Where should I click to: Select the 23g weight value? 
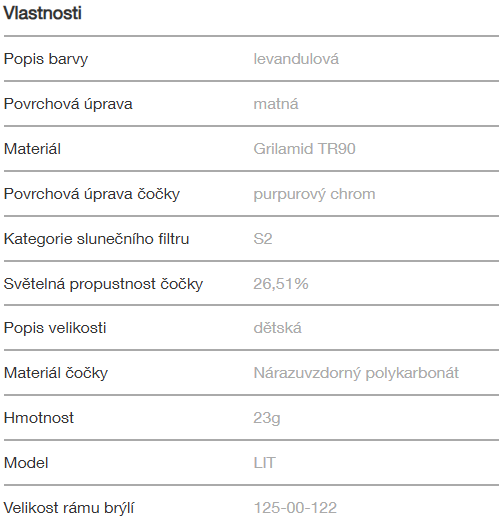[x=267, y=418]
